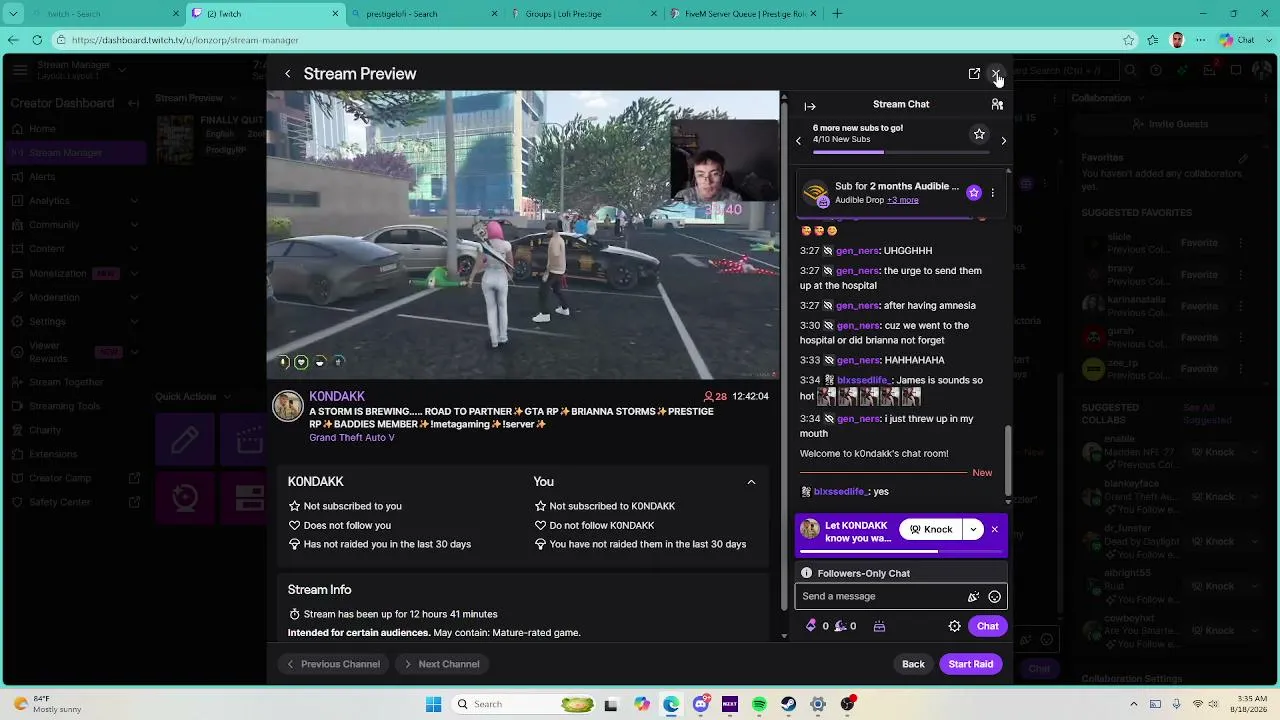The width and height of the screenshot is (1280, 720).
Task: Click the browser address bar URL
Action: click(185, 40)
